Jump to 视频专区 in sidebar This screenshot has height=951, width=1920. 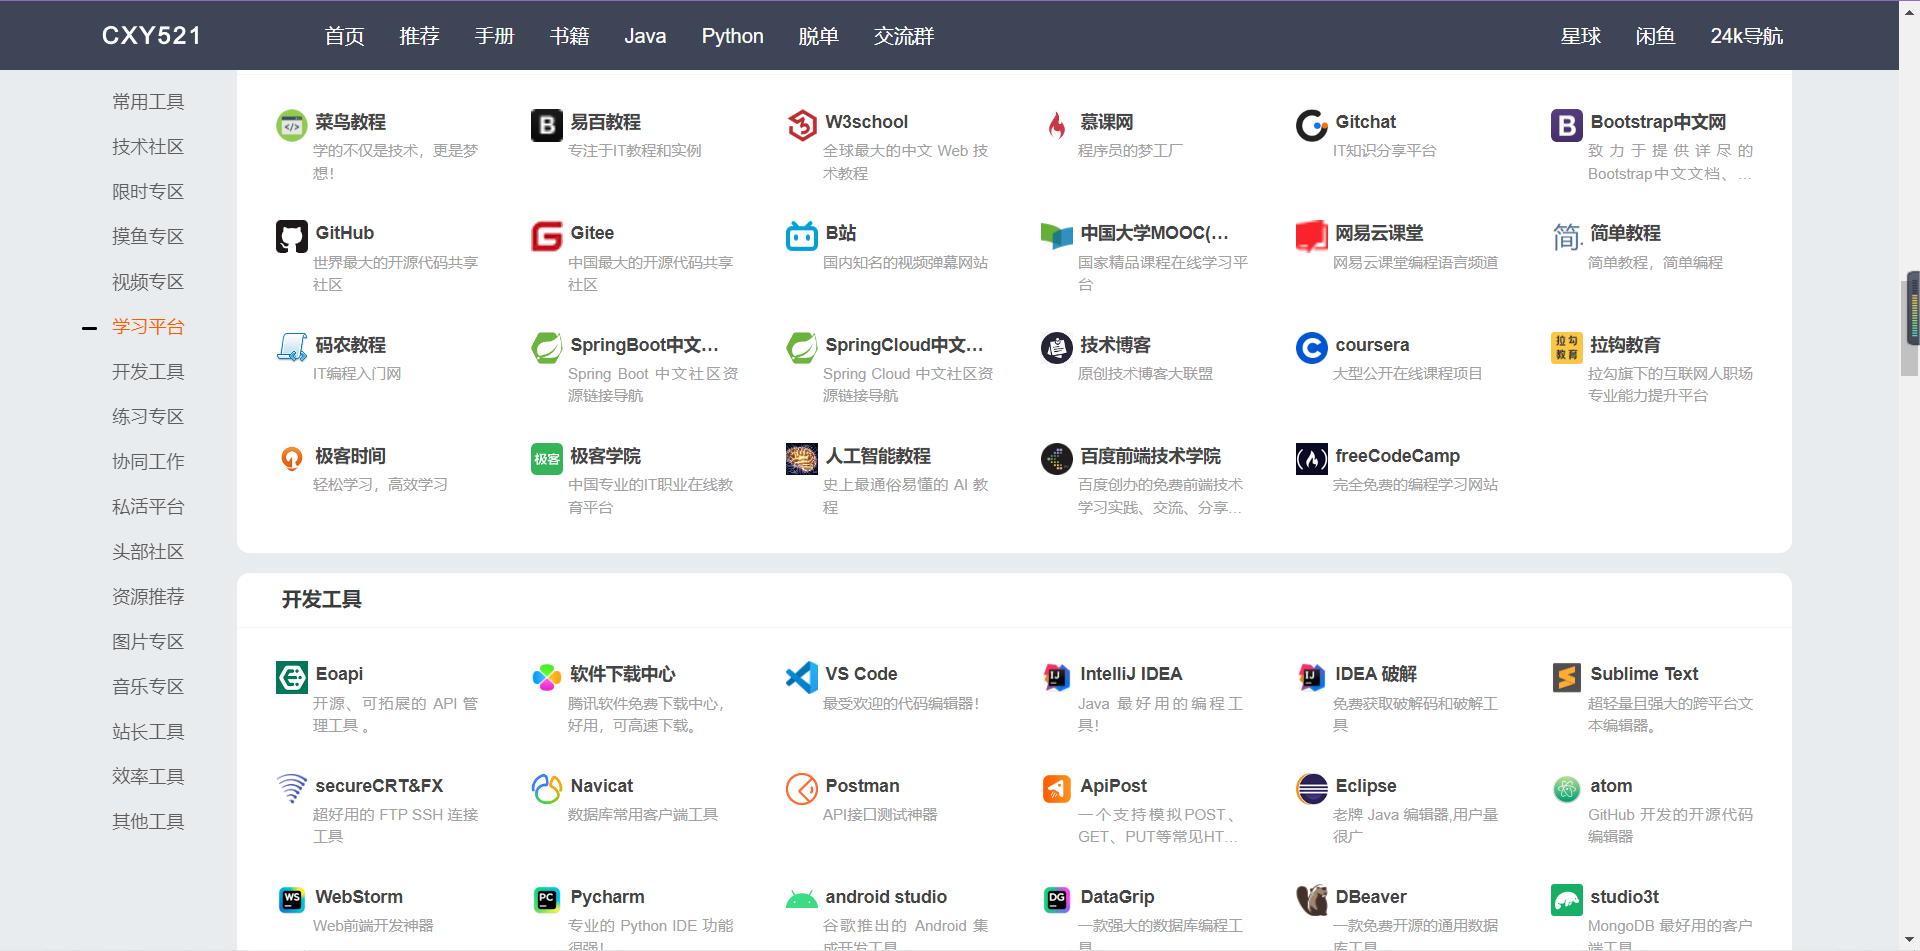tap(148, 282)
